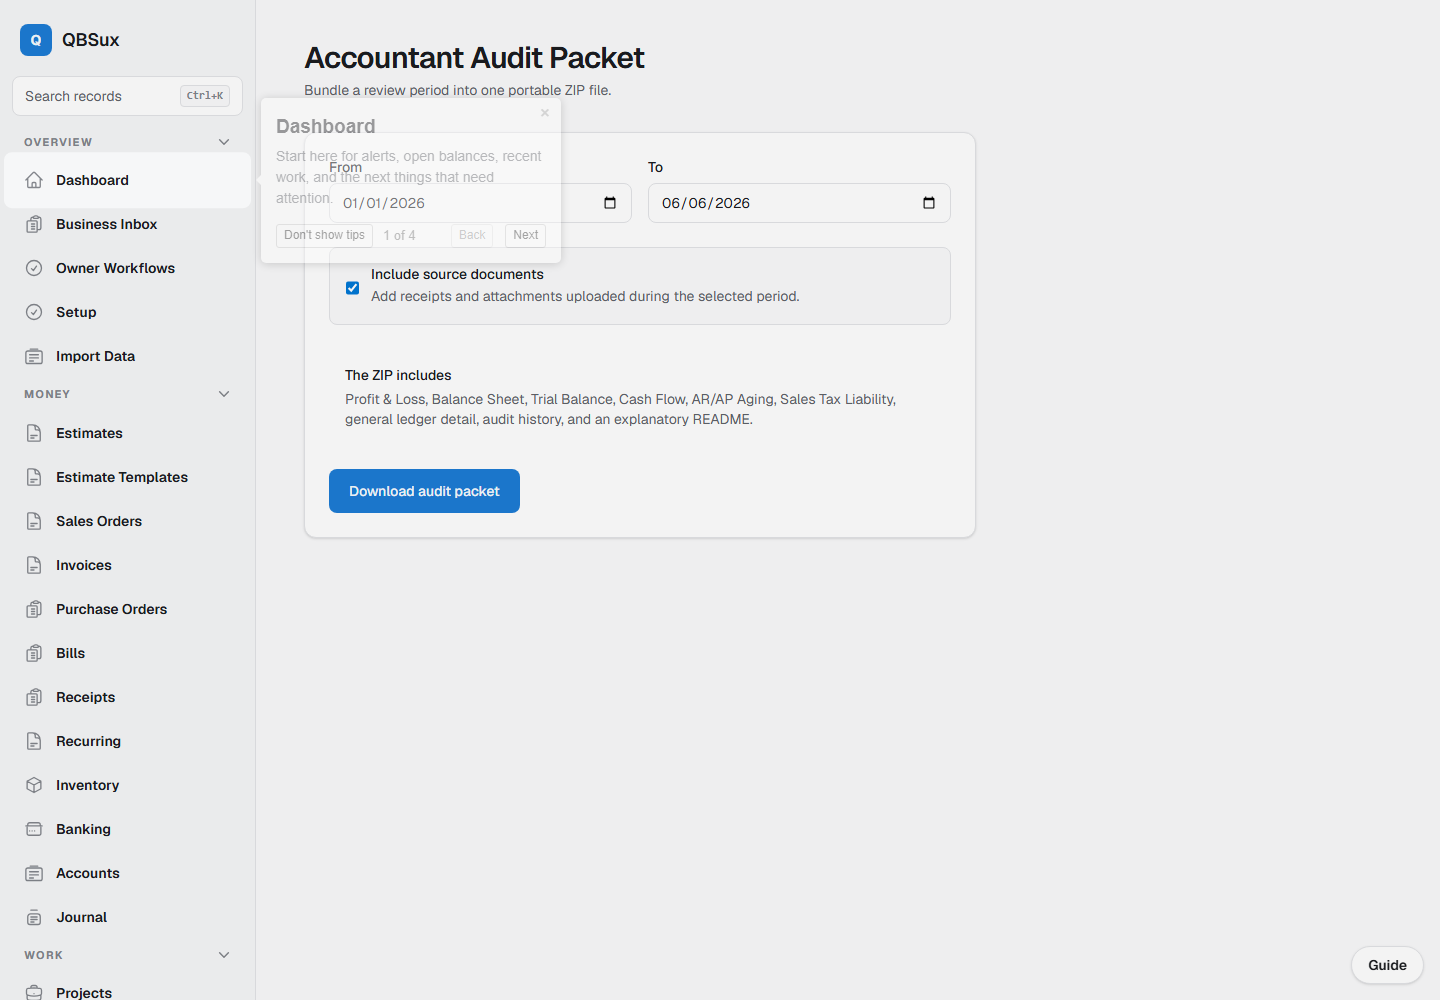The image size is (1440, 1000).
Task: Open the Invoices list
Action: pyautogui.click(x=127, y=565)
